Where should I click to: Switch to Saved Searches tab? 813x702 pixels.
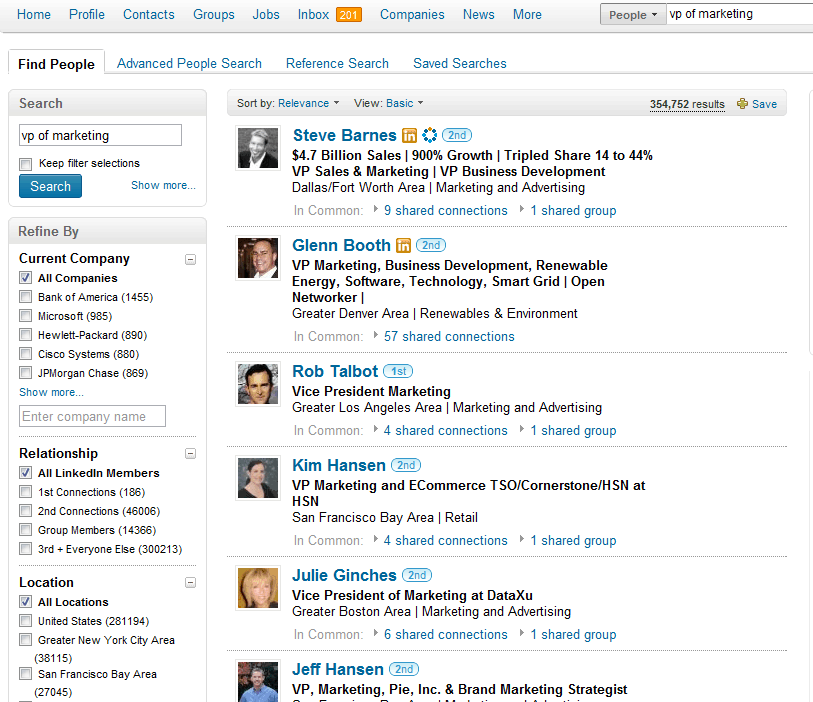click(459, 63)
